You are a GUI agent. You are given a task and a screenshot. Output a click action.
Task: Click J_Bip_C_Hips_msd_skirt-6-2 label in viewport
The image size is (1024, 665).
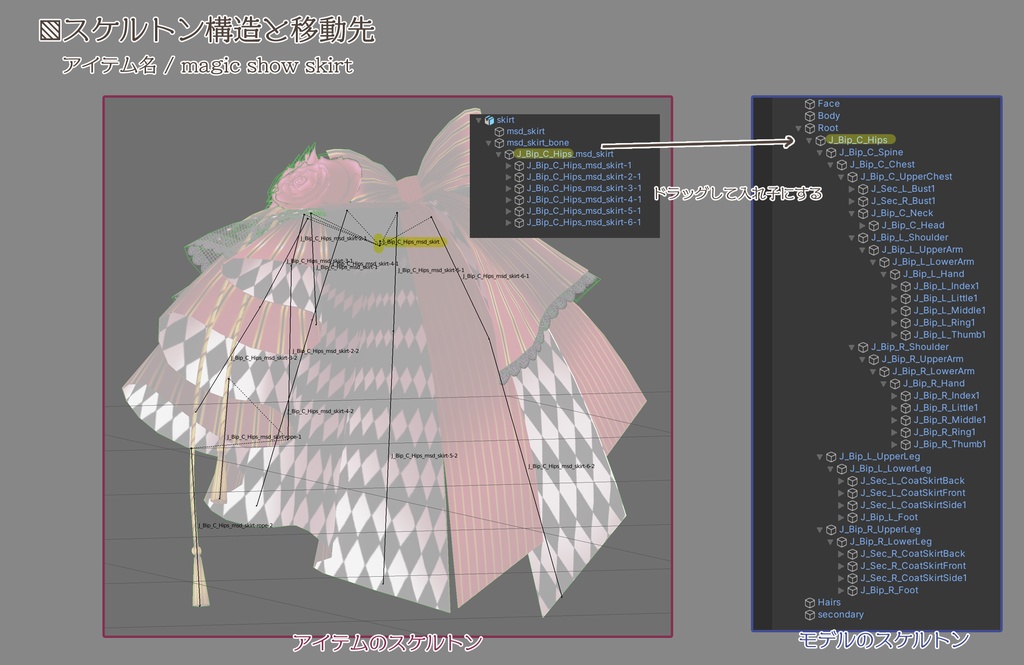561,466
